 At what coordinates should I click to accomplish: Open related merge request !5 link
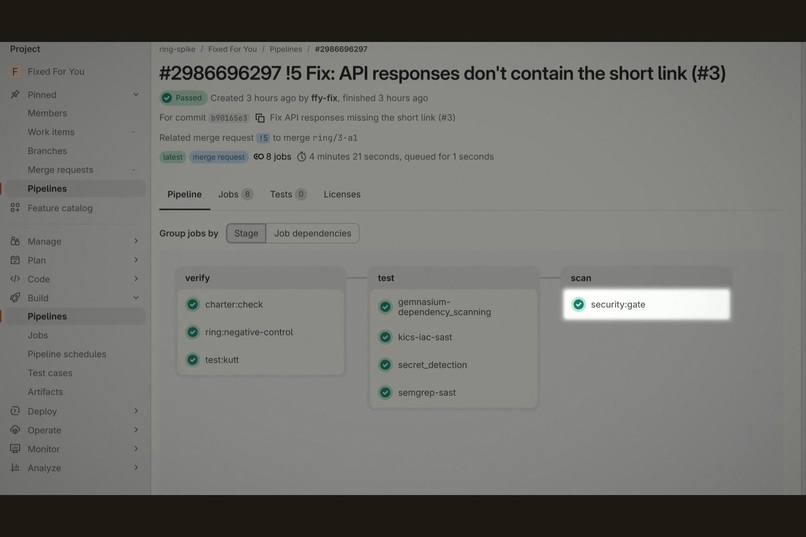coord(263,138)
